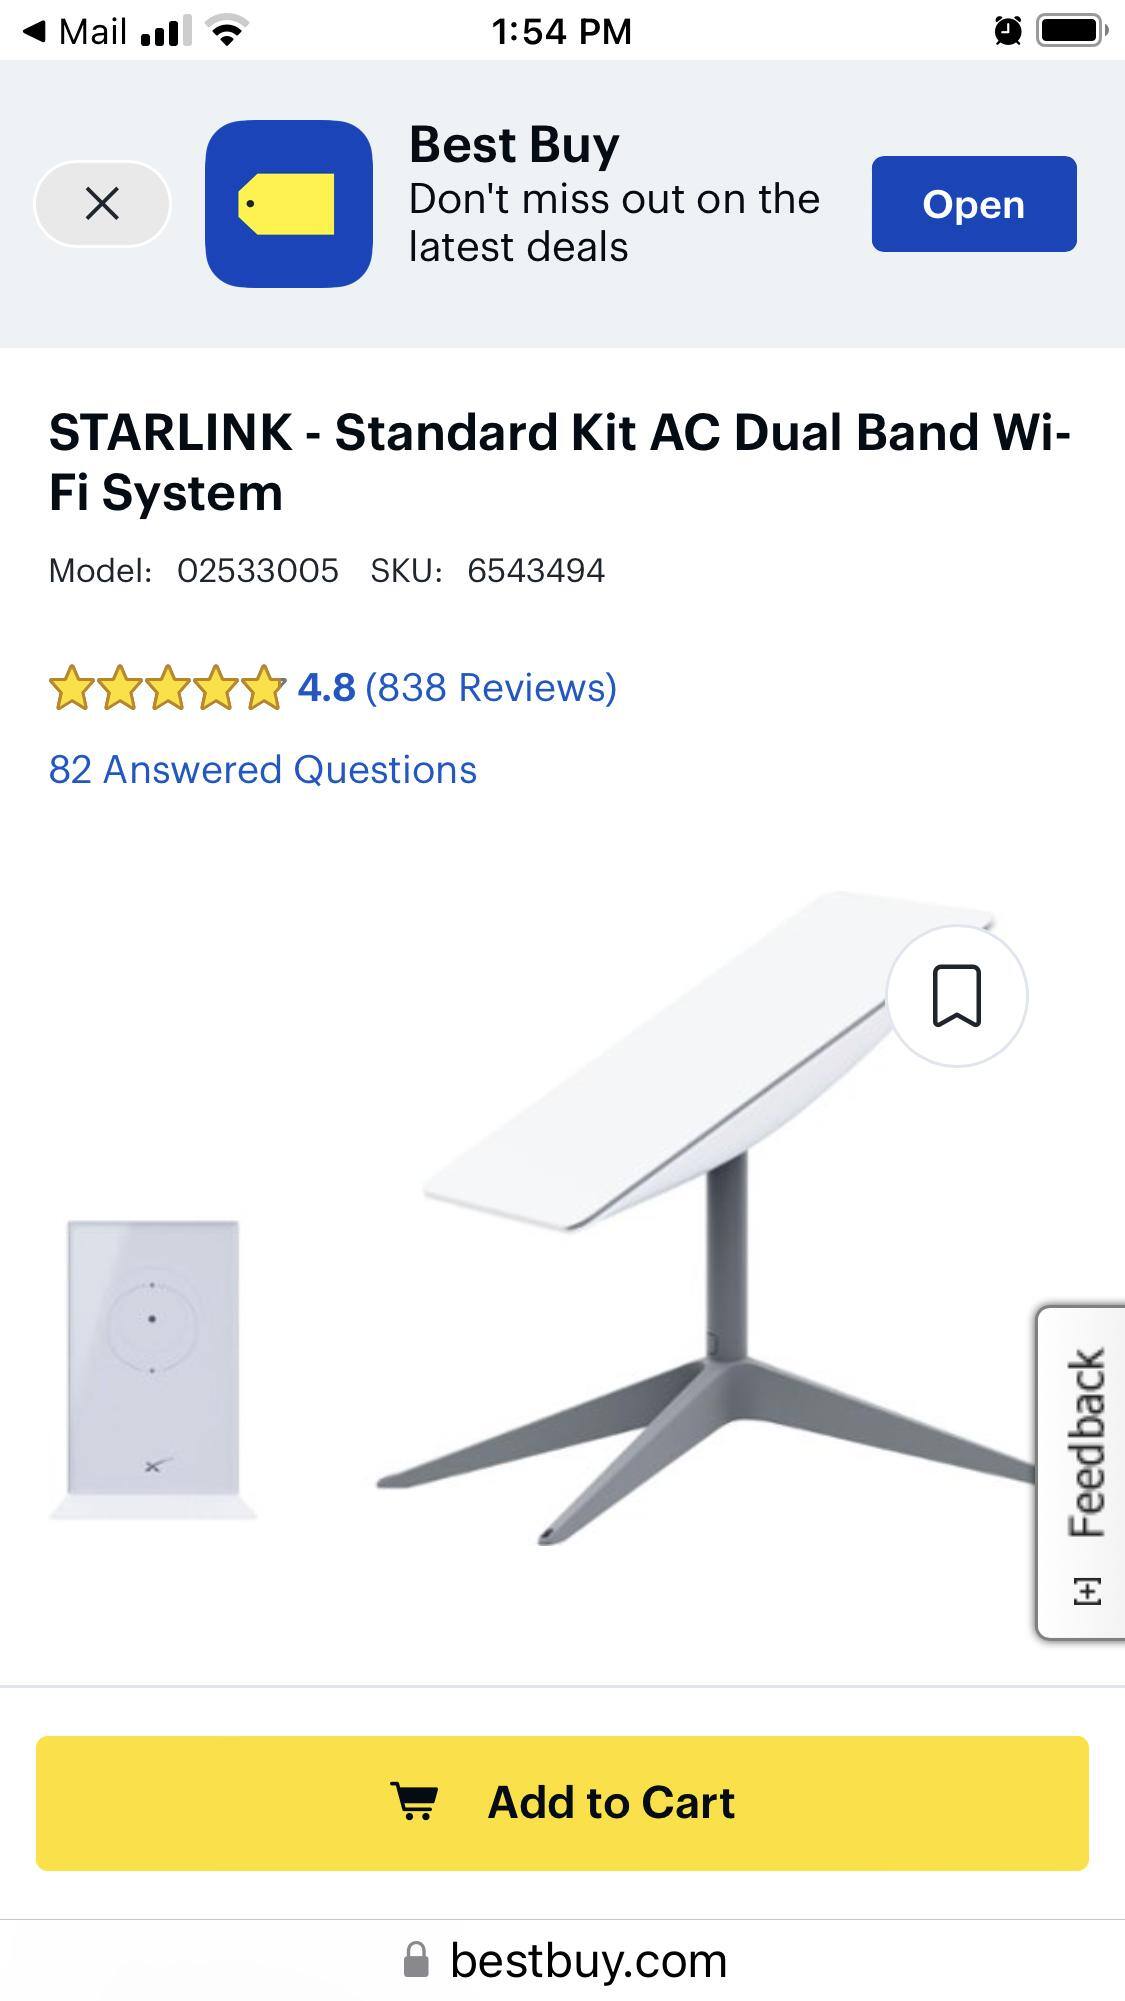This screenshot has height=2001, width=1125.
Task: Dismiss the Best Buy app banner
Action: click(x=102, y=204)
